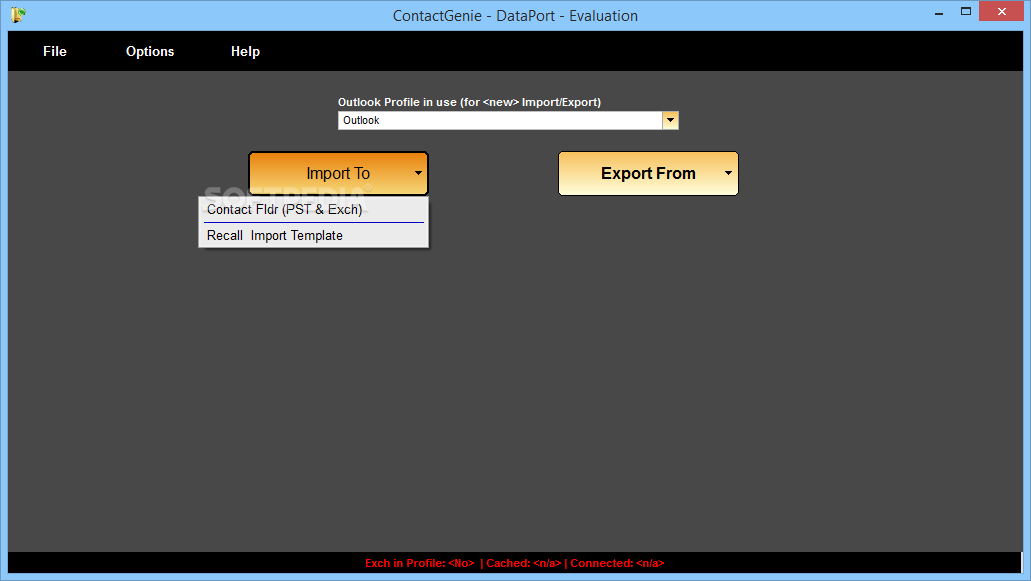The width and height of the screenshot is (1031, 581).
Task: Click 'Connected: <n/a>' status text
Action: coord(617,563)
